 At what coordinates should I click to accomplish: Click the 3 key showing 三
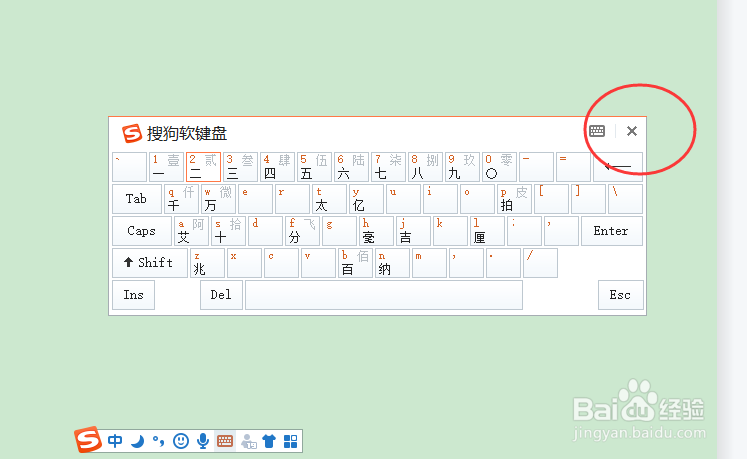pyautogui.click(x=241, y=167)
